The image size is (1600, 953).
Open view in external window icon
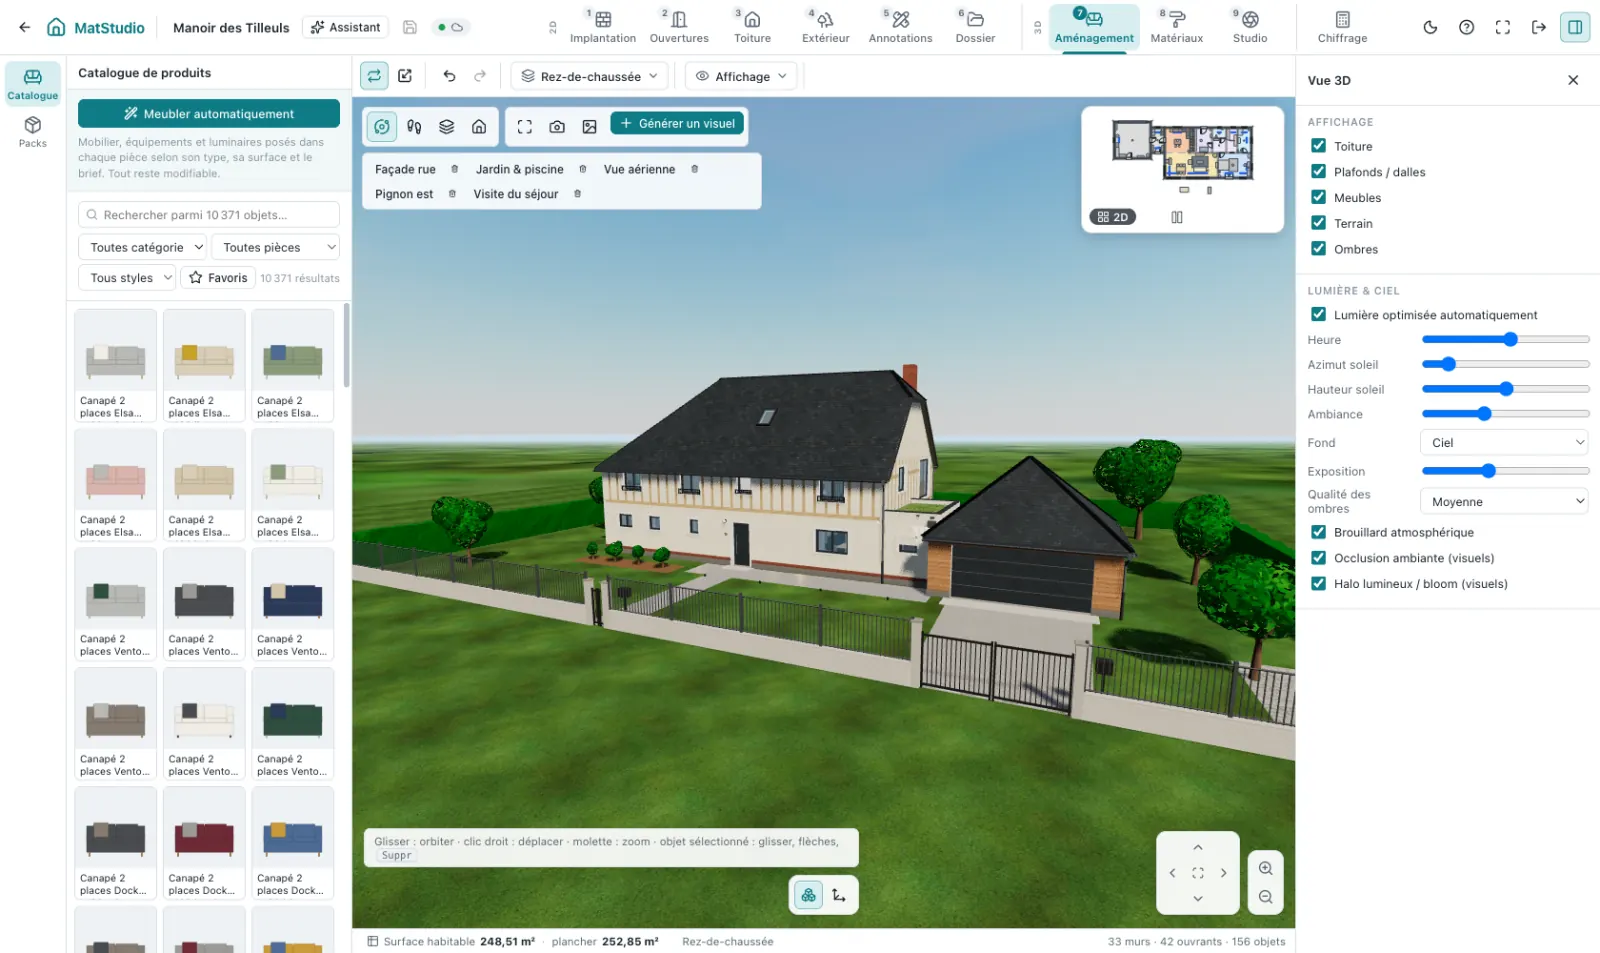[x=405, y=76]
